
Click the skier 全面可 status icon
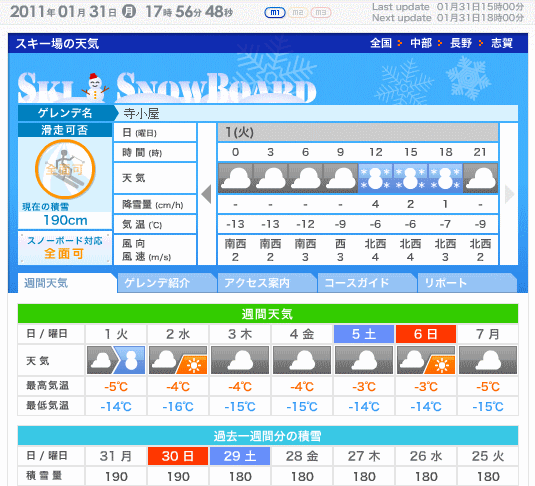coord(65,169)
